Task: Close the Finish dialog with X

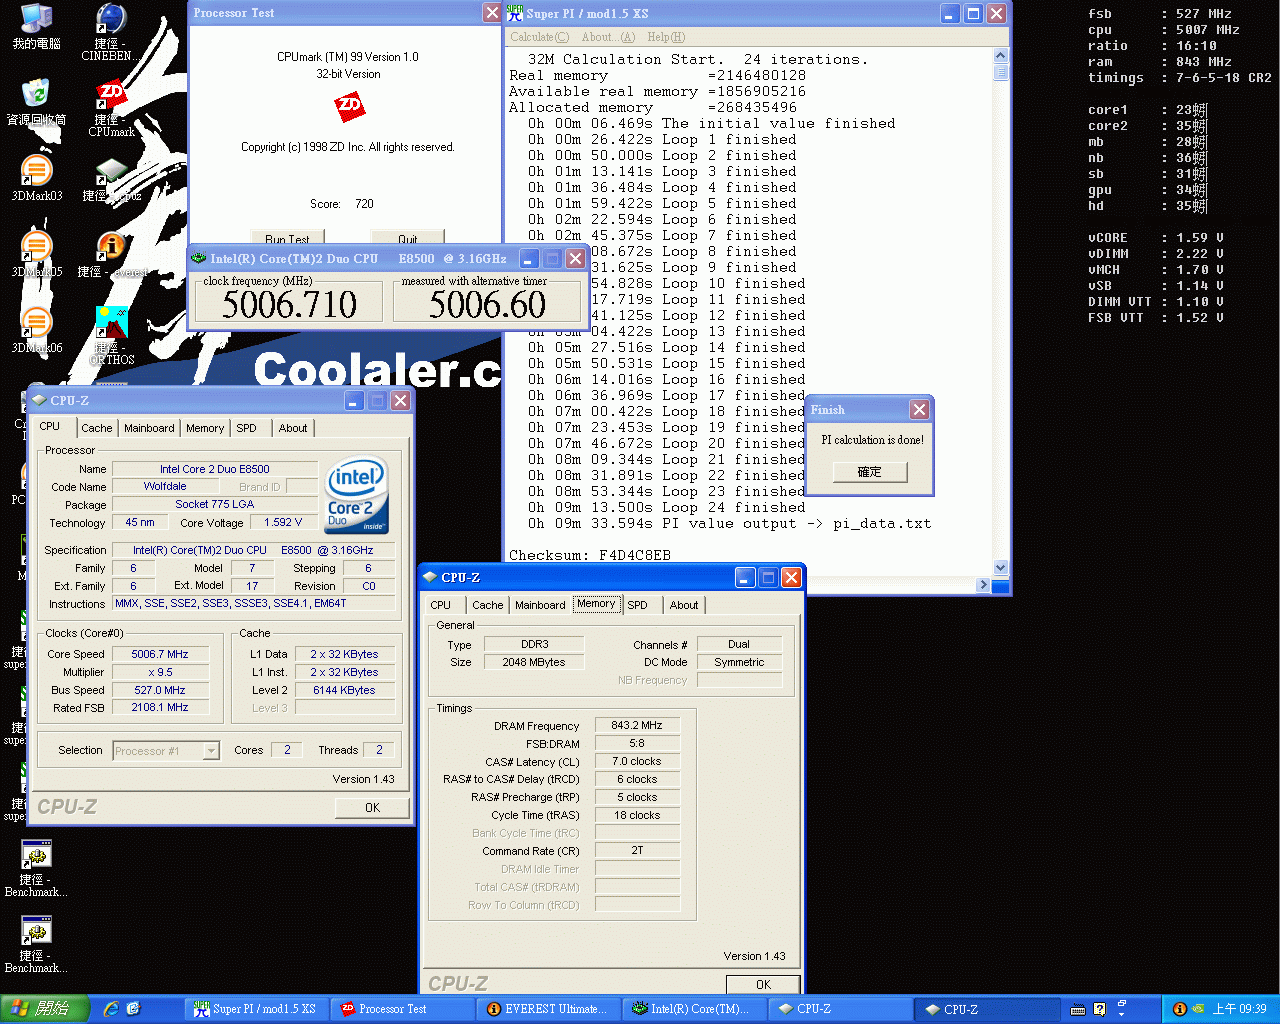Action: click(919, 410)
